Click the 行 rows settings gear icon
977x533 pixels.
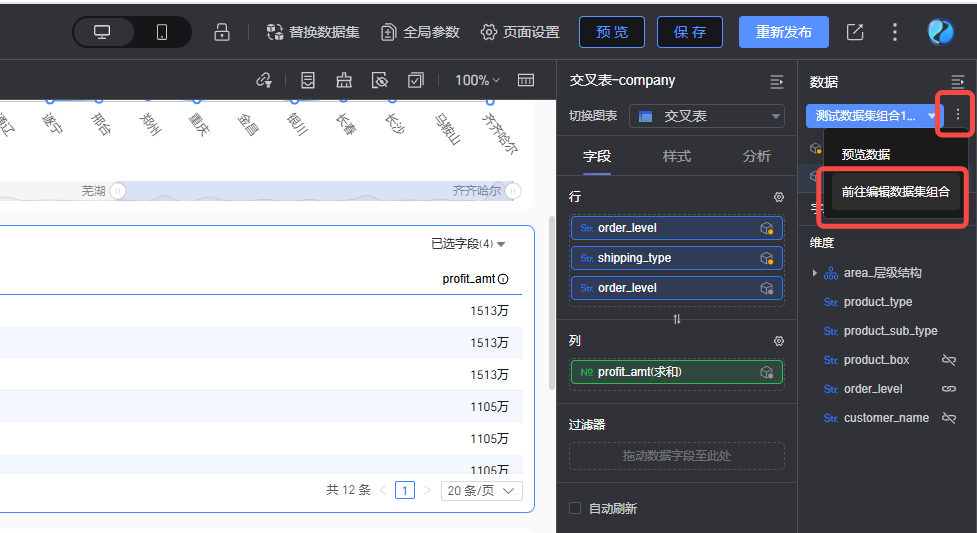point(779,198)
